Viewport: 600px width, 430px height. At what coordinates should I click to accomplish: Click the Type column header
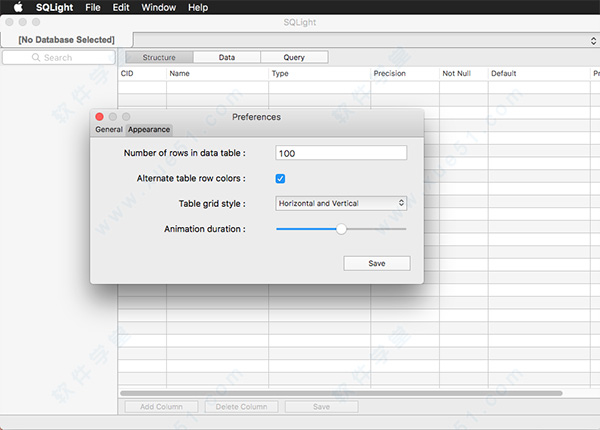click(320, 73)
